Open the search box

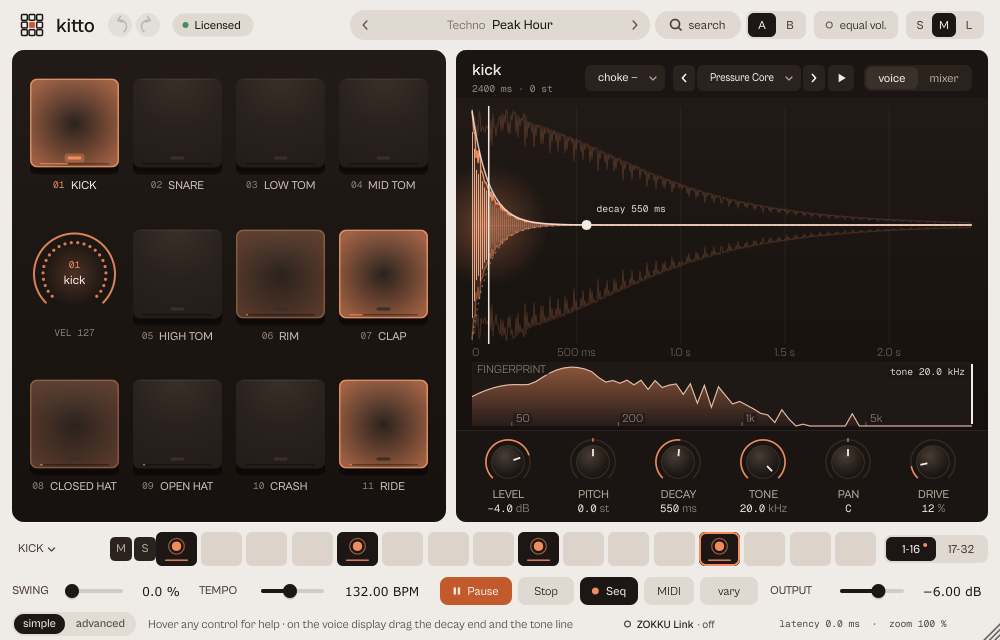pos(698,25)
